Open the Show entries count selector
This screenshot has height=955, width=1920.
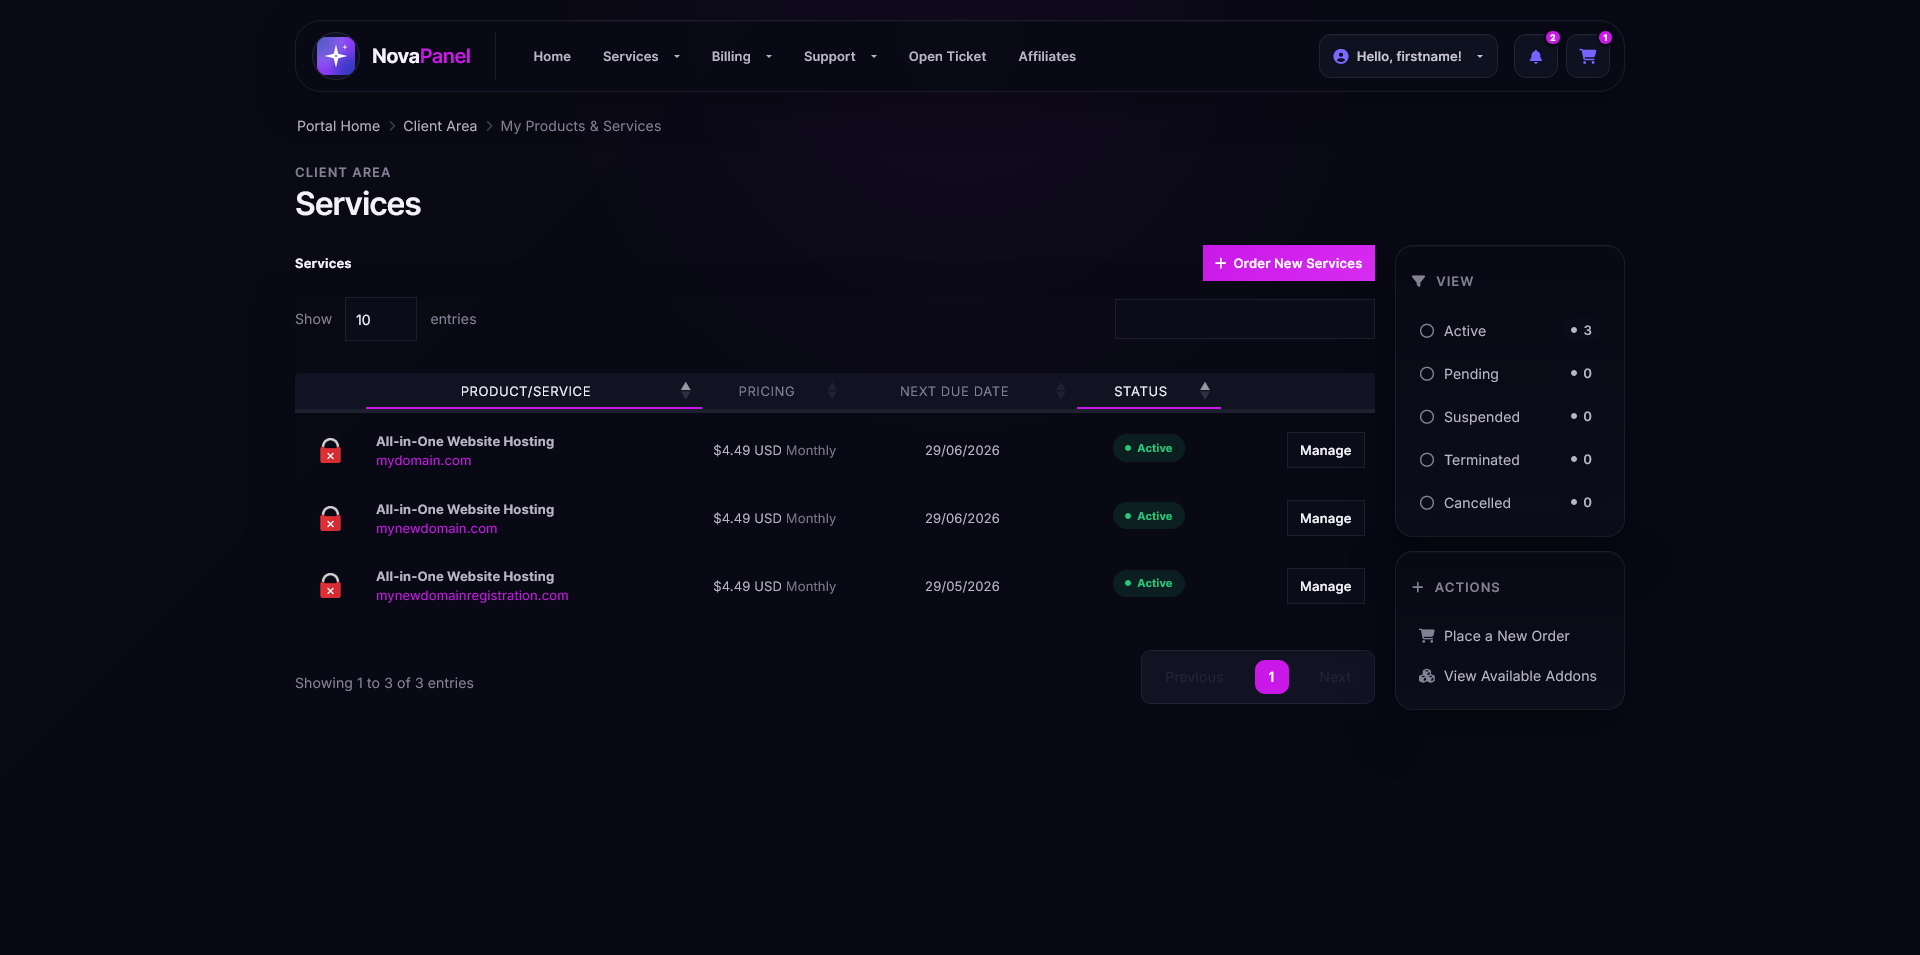(x=381, y=319)
